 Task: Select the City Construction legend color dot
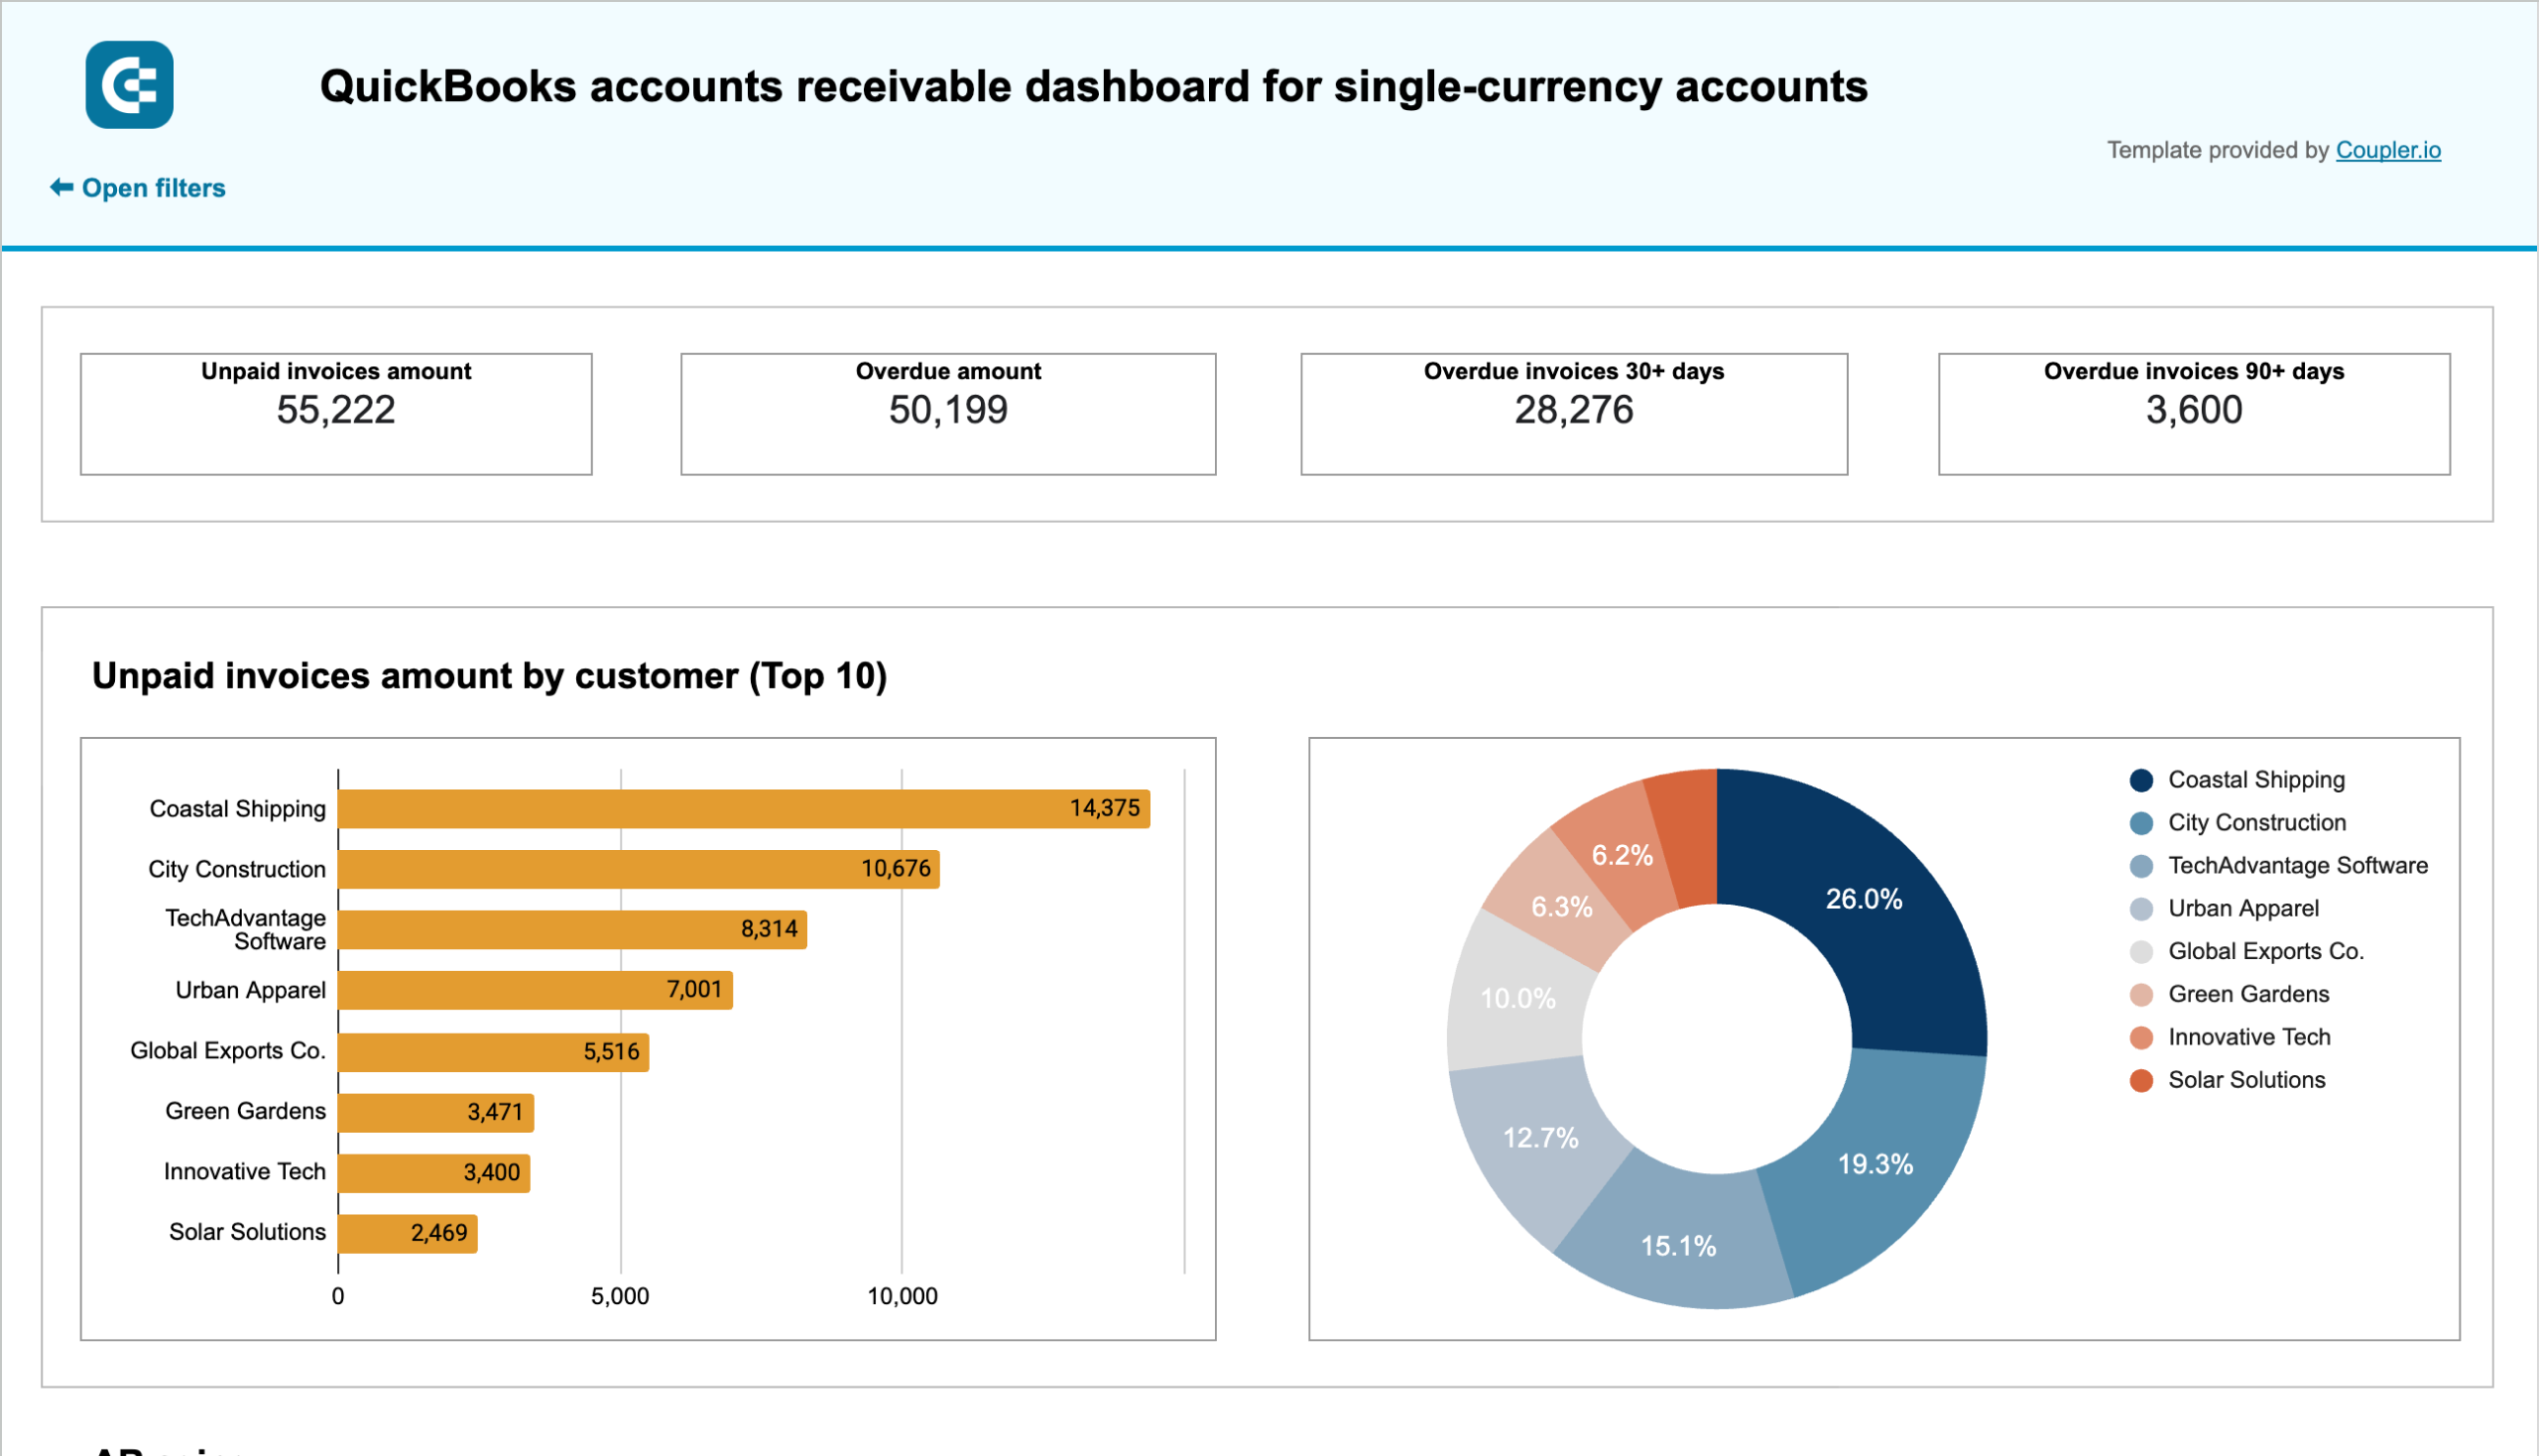pyautogui.click(x=2143, y=822)
